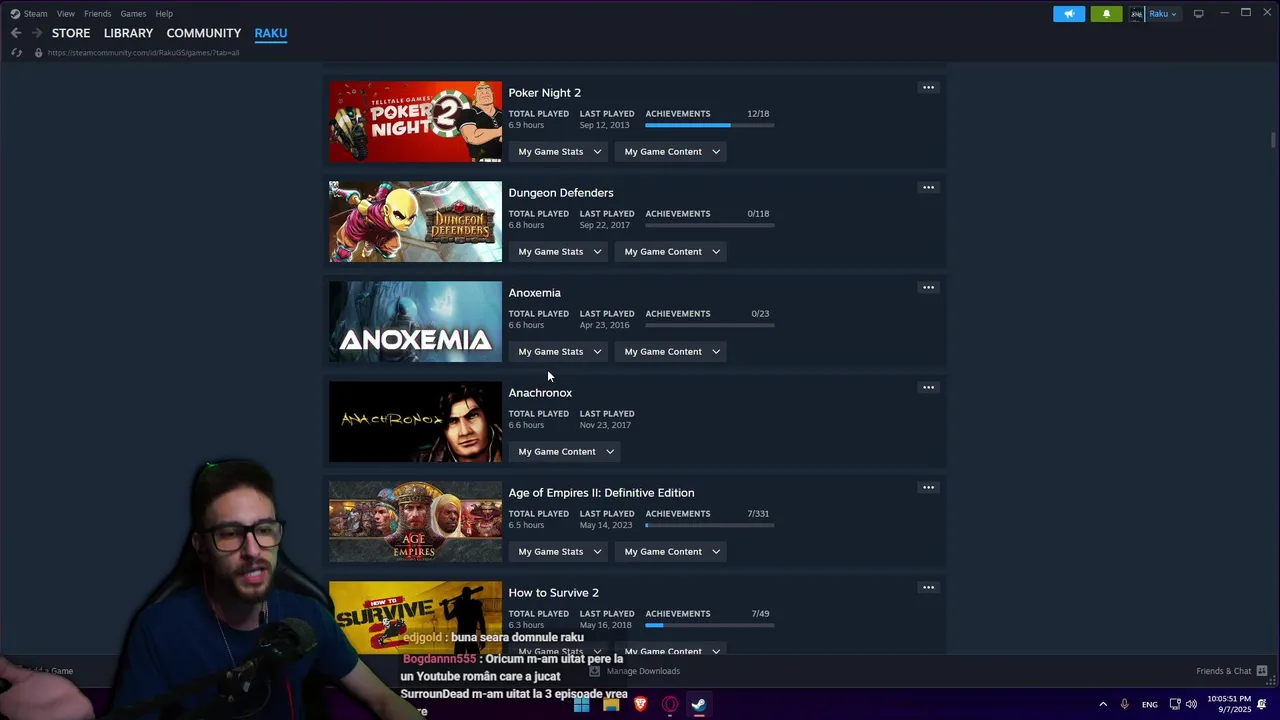Expand My Game Content for Poker Night 2
The width and height of the screenshot is (1280, 720).
(x=672, y=152)
